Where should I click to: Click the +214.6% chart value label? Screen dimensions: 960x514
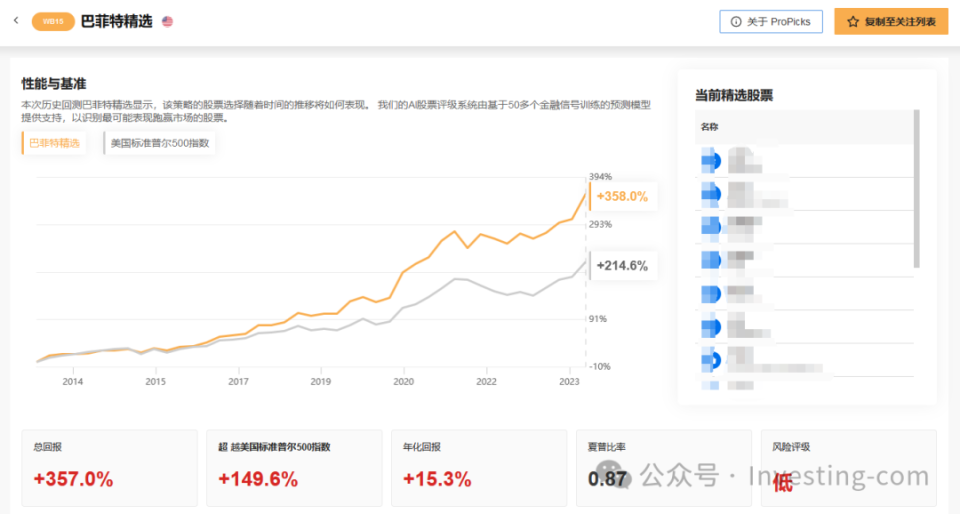pos(623,266)
